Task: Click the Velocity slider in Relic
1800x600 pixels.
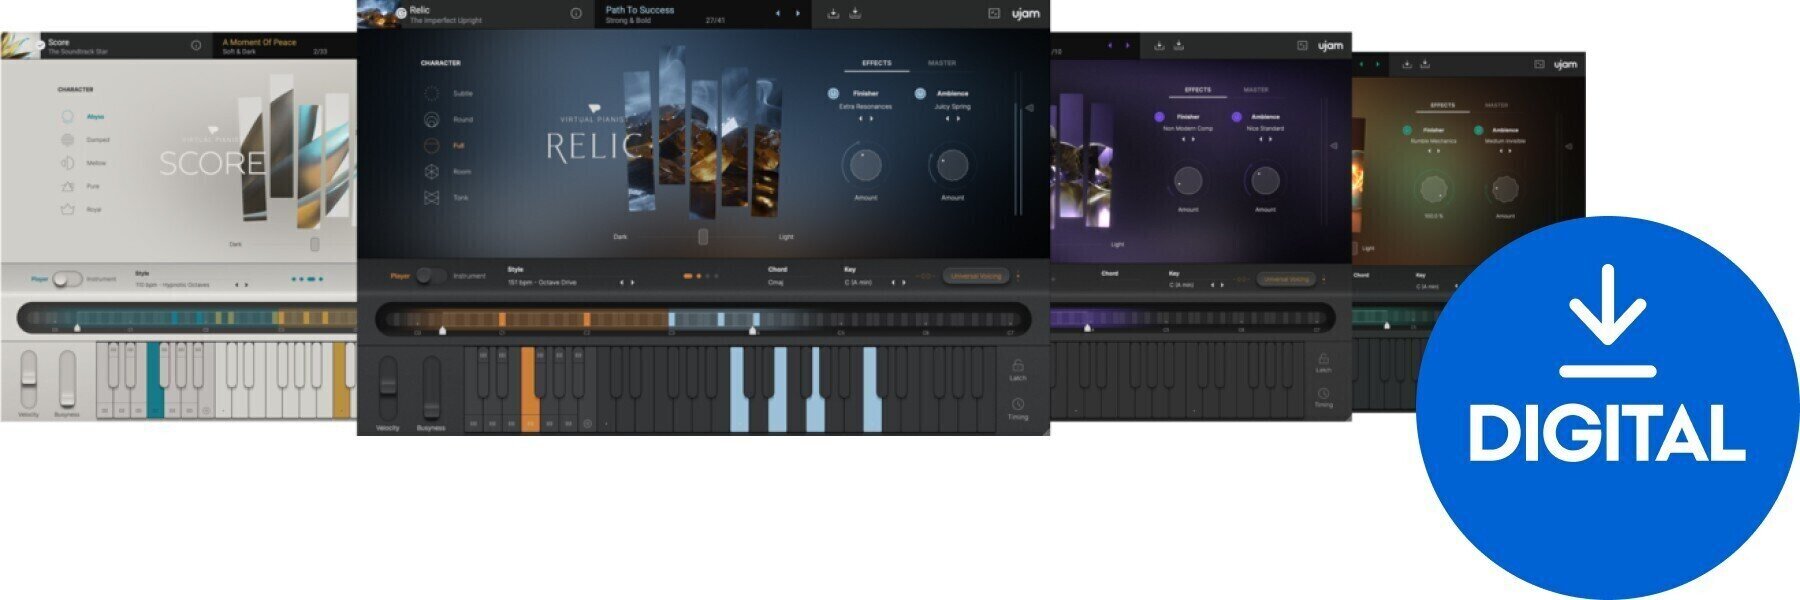Action: click(x=387, y=387)
